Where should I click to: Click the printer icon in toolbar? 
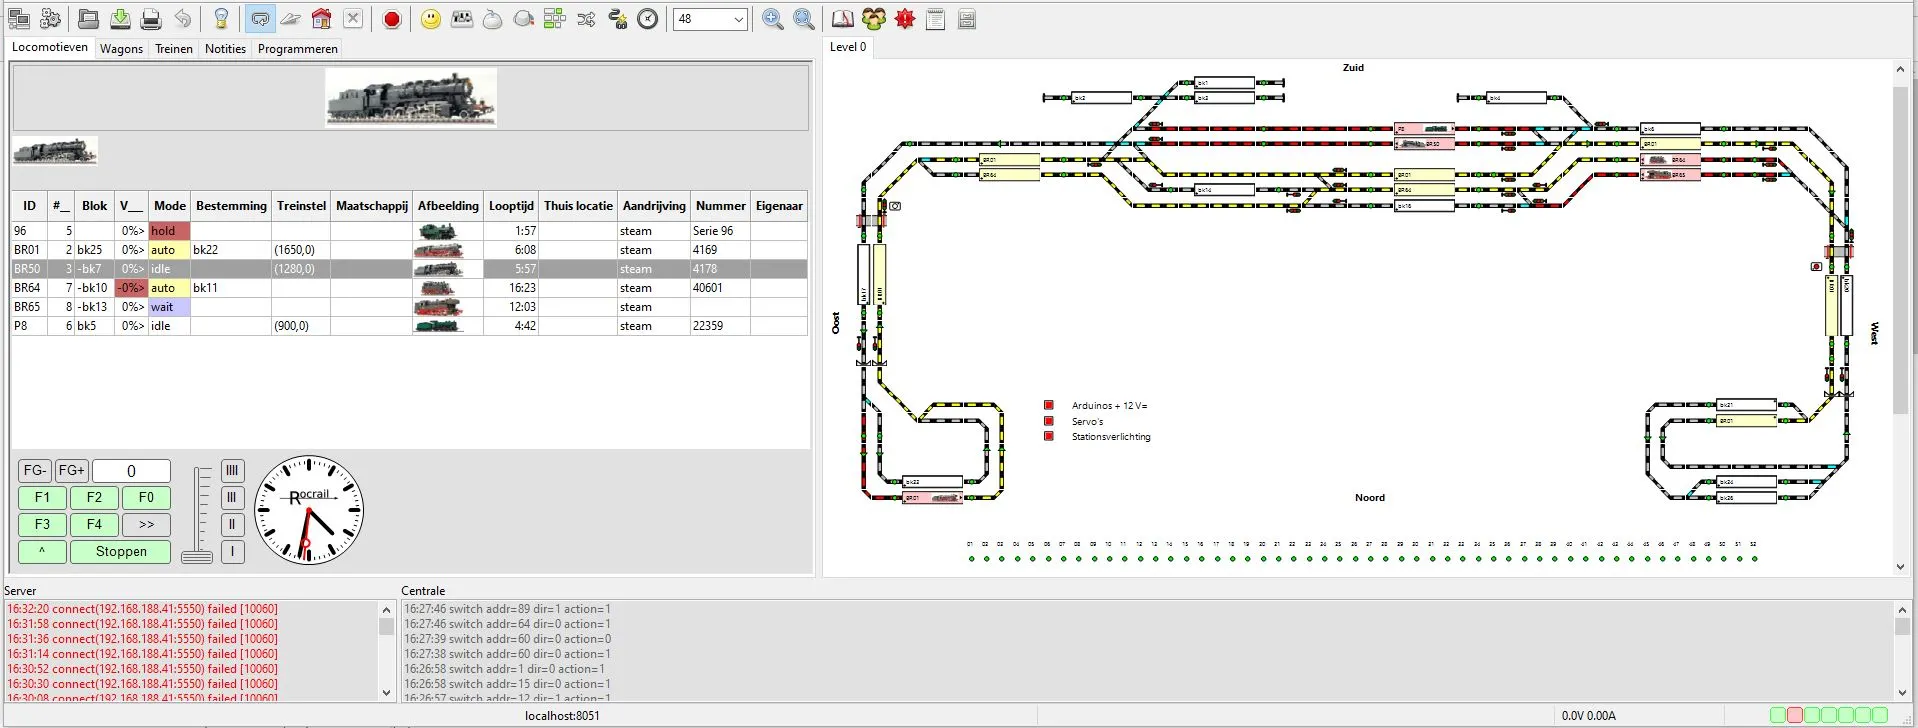tap(151, 19)
